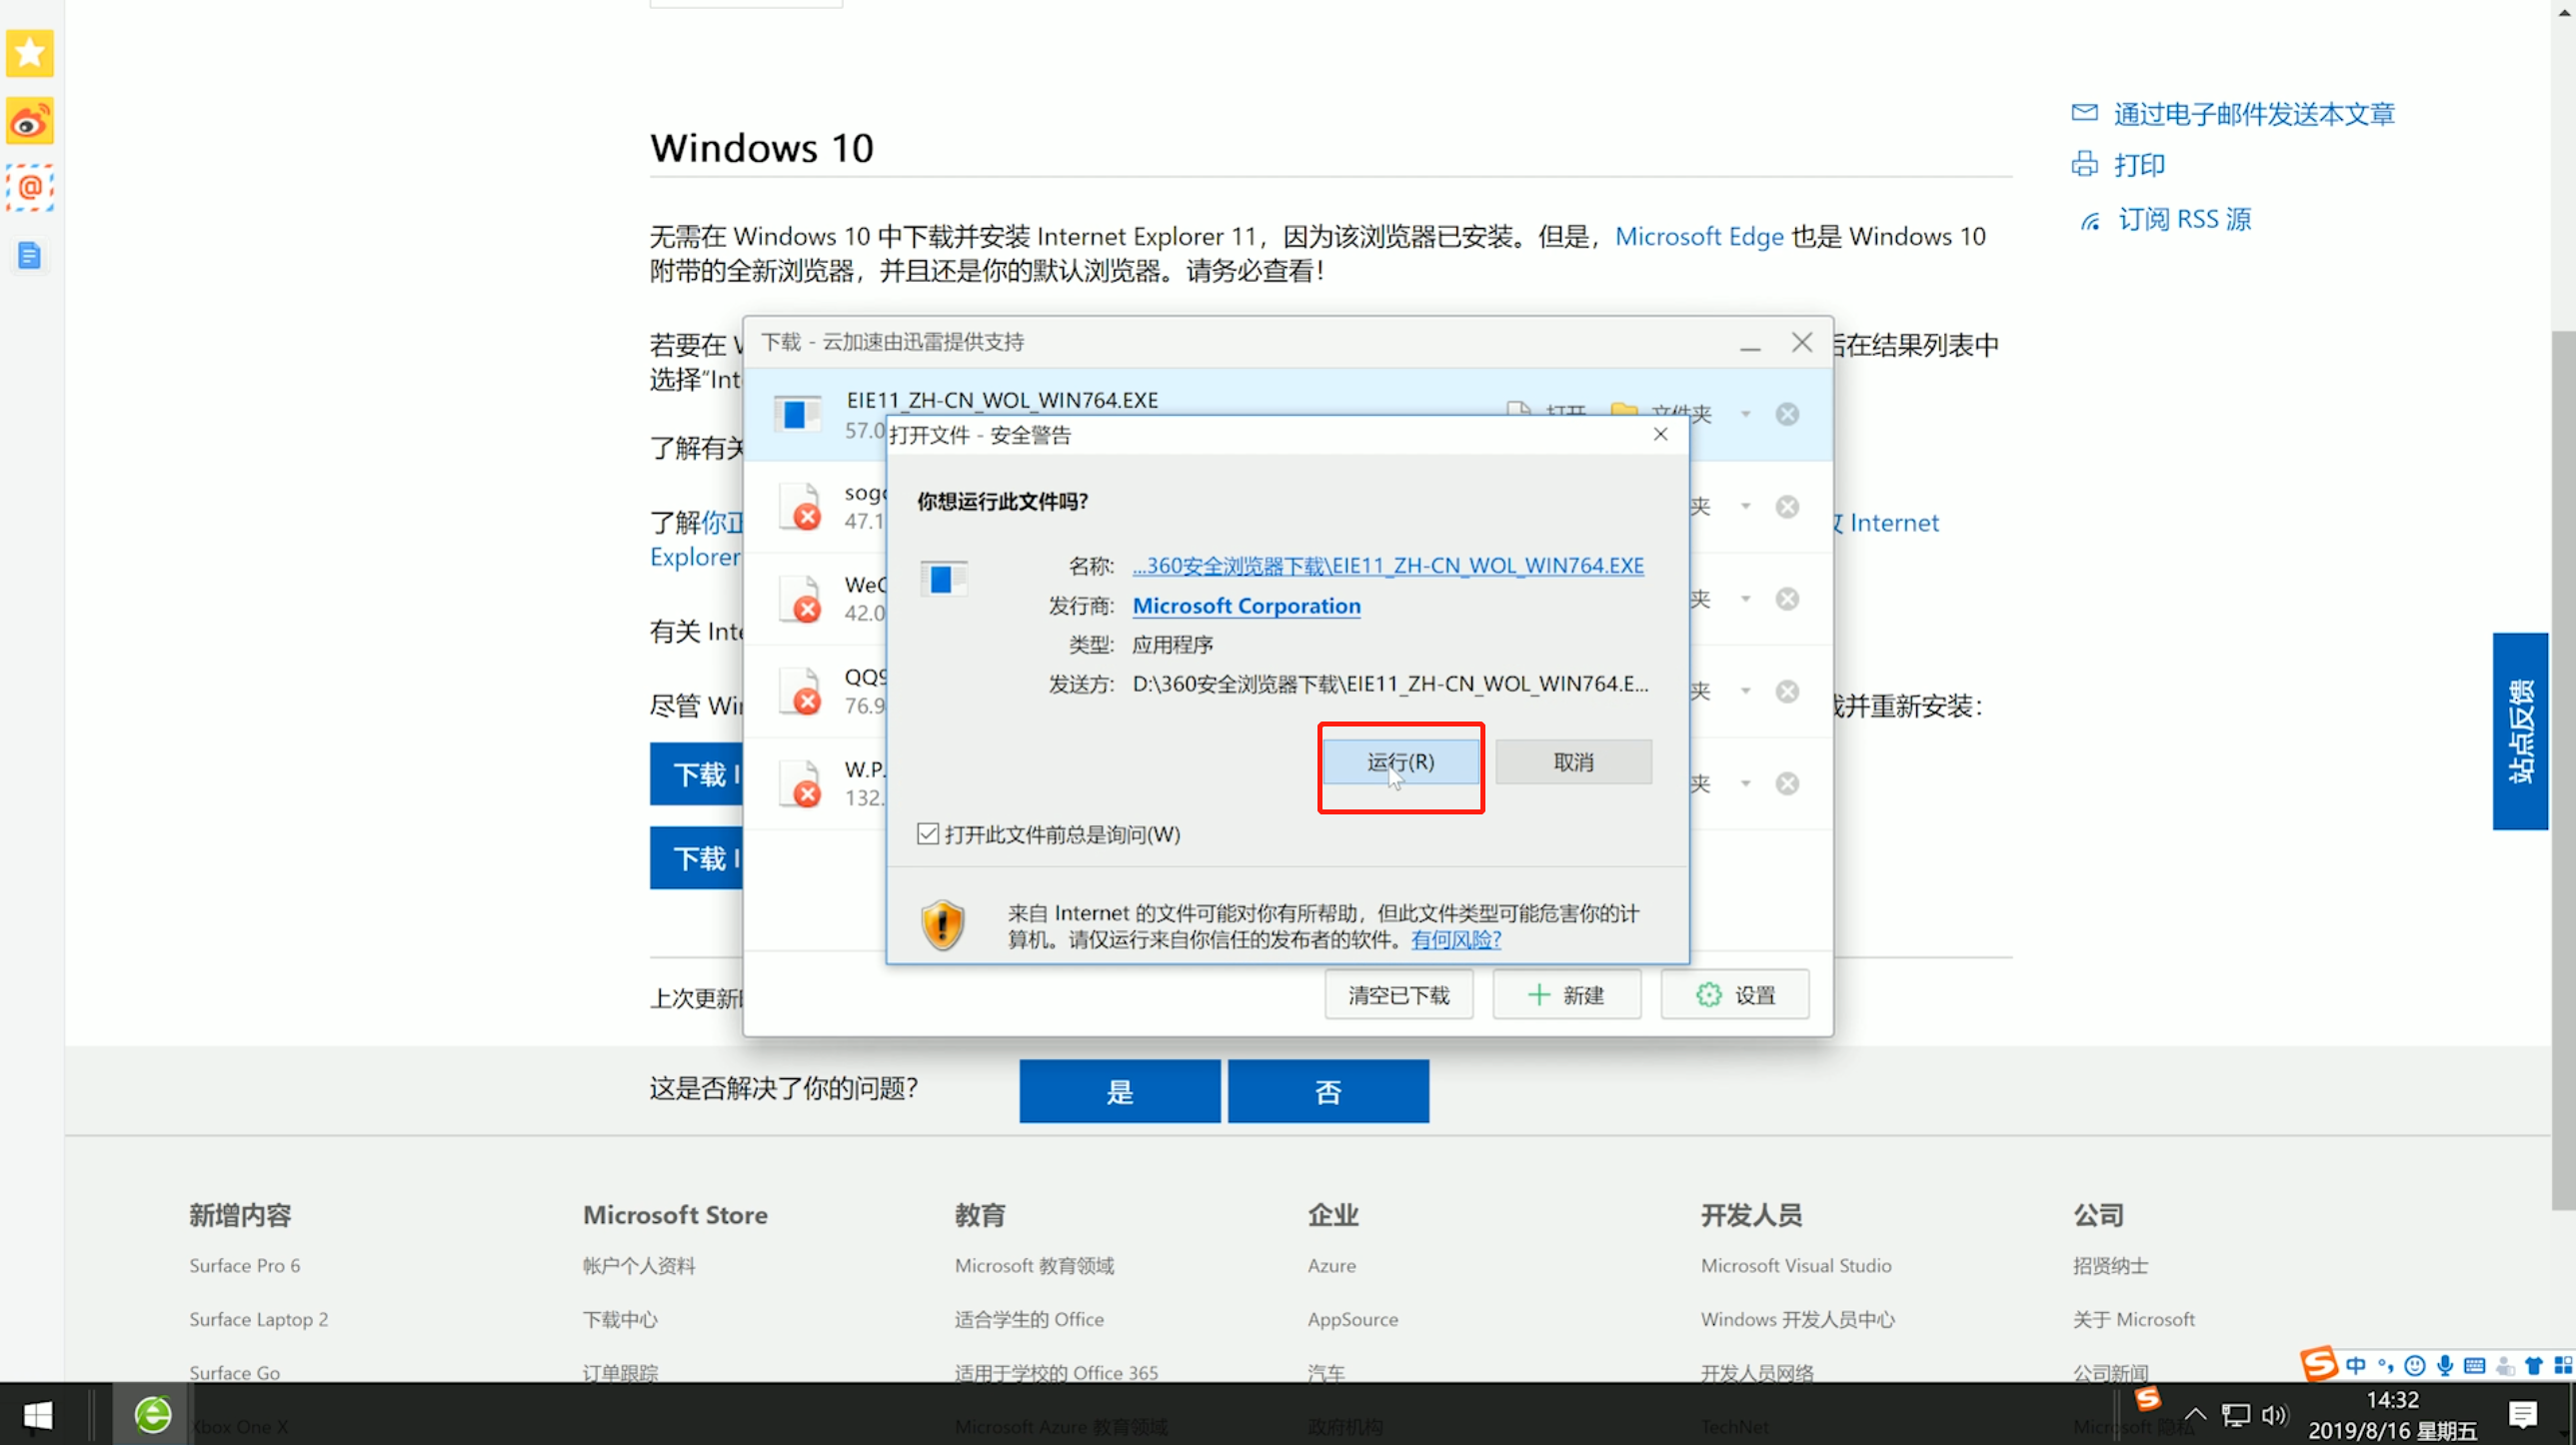
Task: Show hidden system tray icons
Action: [x=2195, y=1414]
